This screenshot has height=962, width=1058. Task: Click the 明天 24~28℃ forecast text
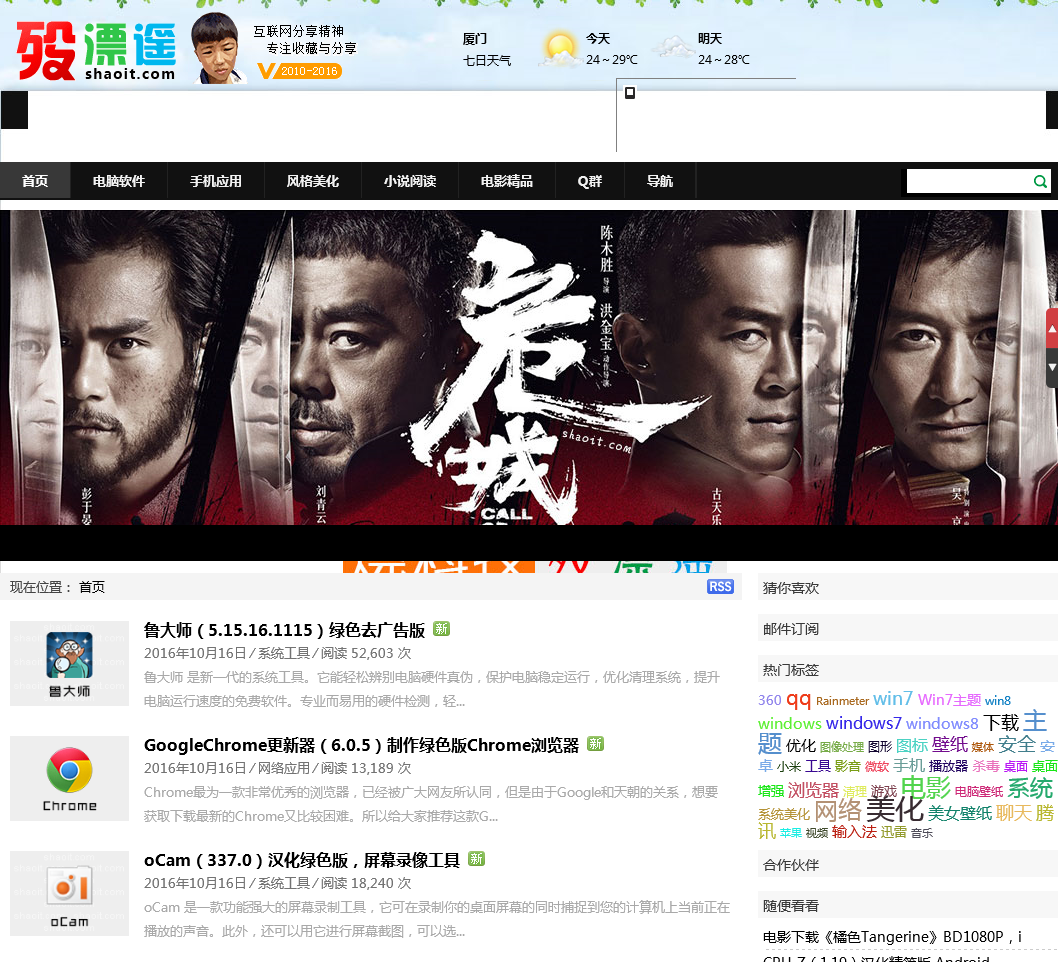[x=723, y=49]
